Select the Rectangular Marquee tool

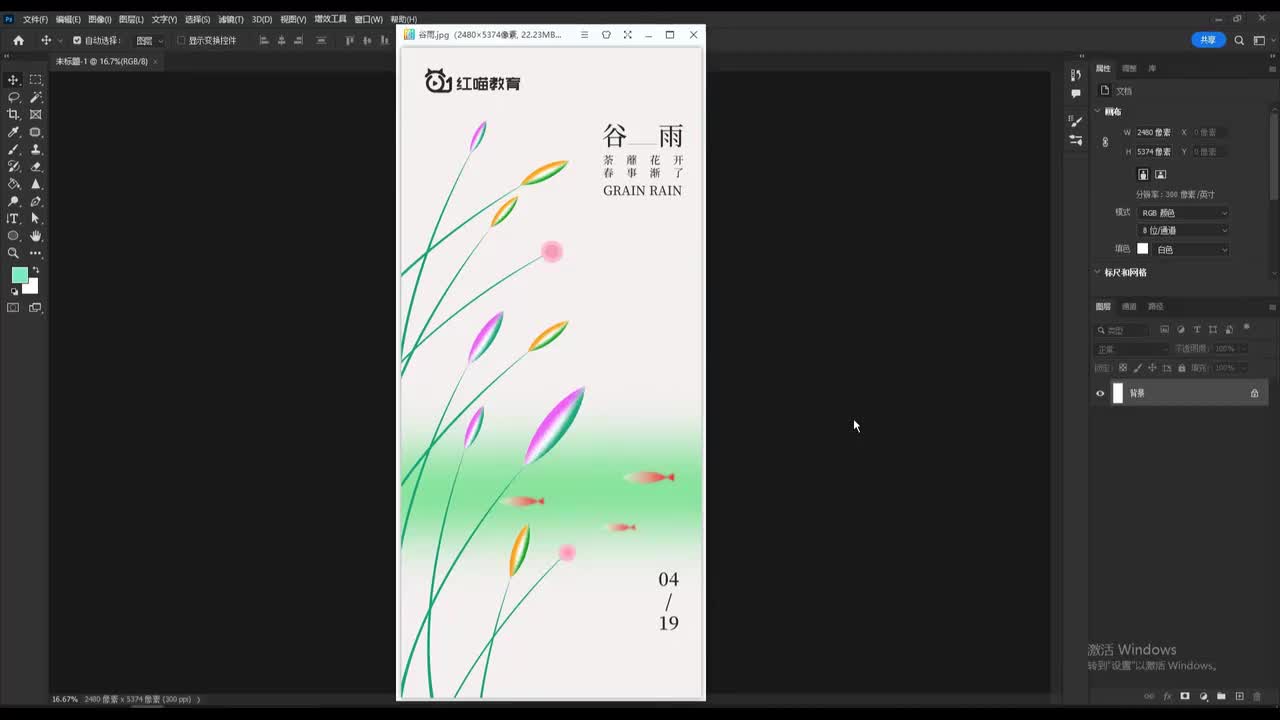35,80
